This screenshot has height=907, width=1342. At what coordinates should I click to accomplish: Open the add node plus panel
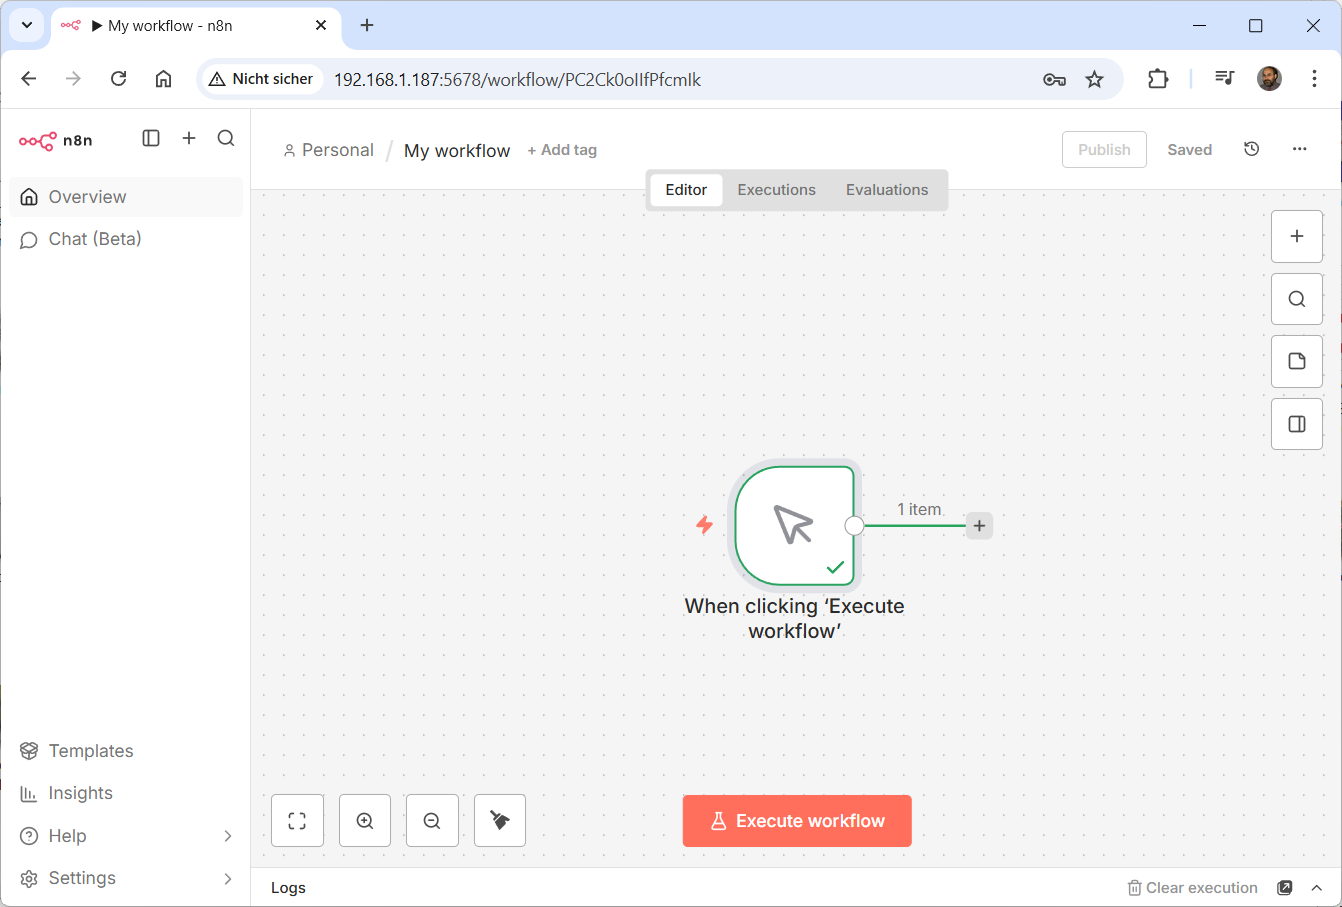click(x=1297, y=237)
